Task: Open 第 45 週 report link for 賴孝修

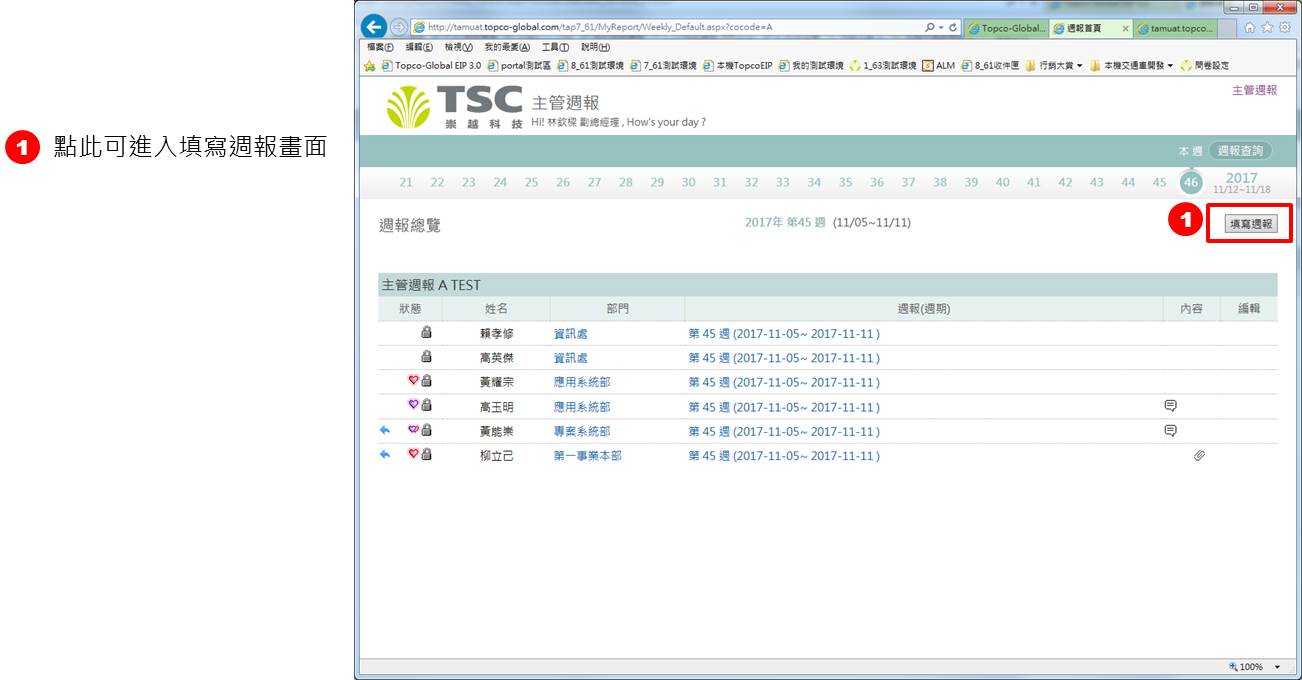Action: tap(784, 333)
